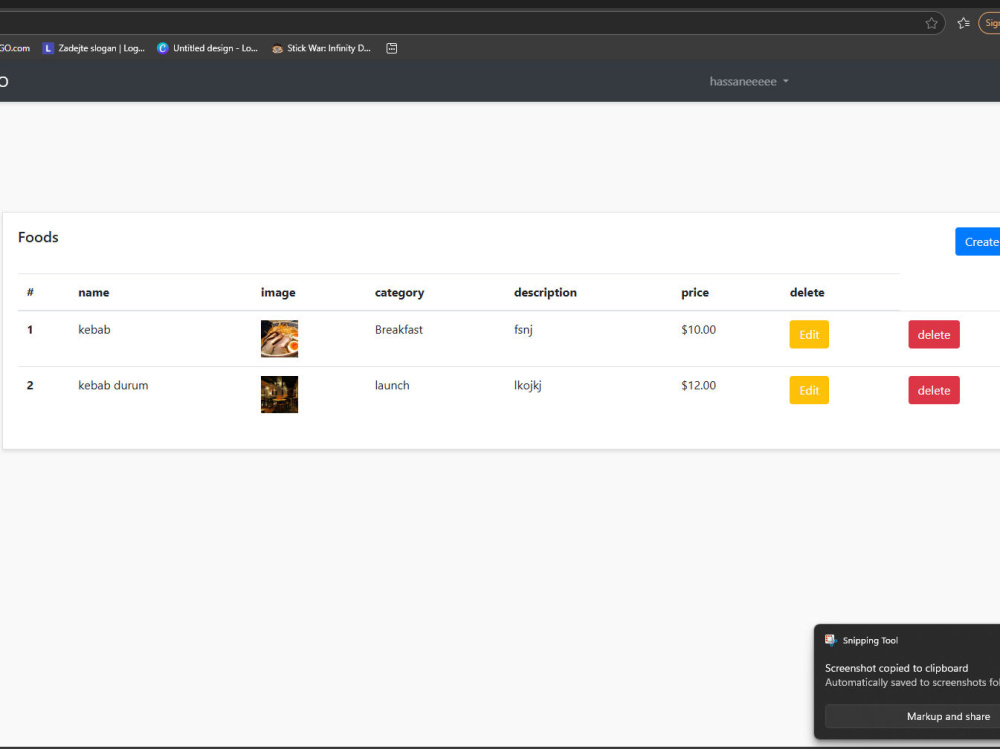Screen dimensions: 1000x749
Task: Click the kebab durum name cell
Action: tap(113, 385)
